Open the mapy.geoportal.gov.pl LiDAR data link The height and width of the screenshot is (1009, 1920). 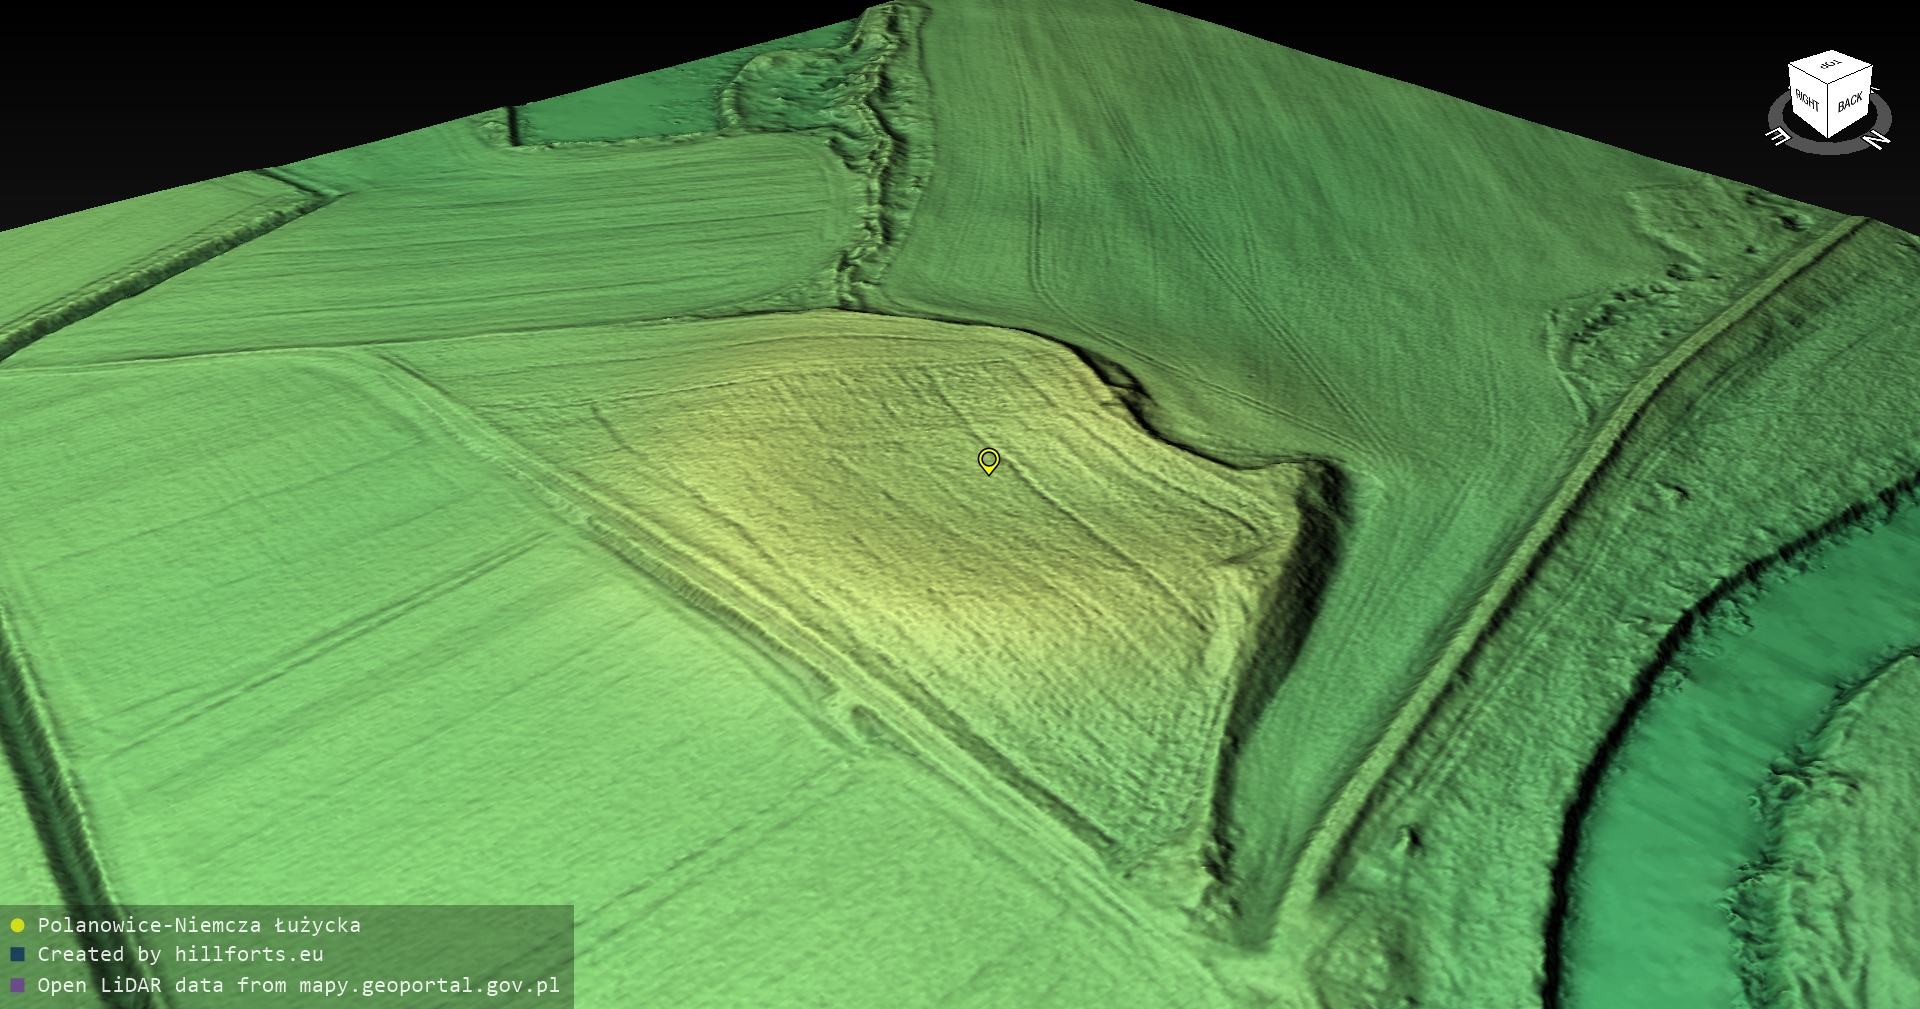coord(298,985)
